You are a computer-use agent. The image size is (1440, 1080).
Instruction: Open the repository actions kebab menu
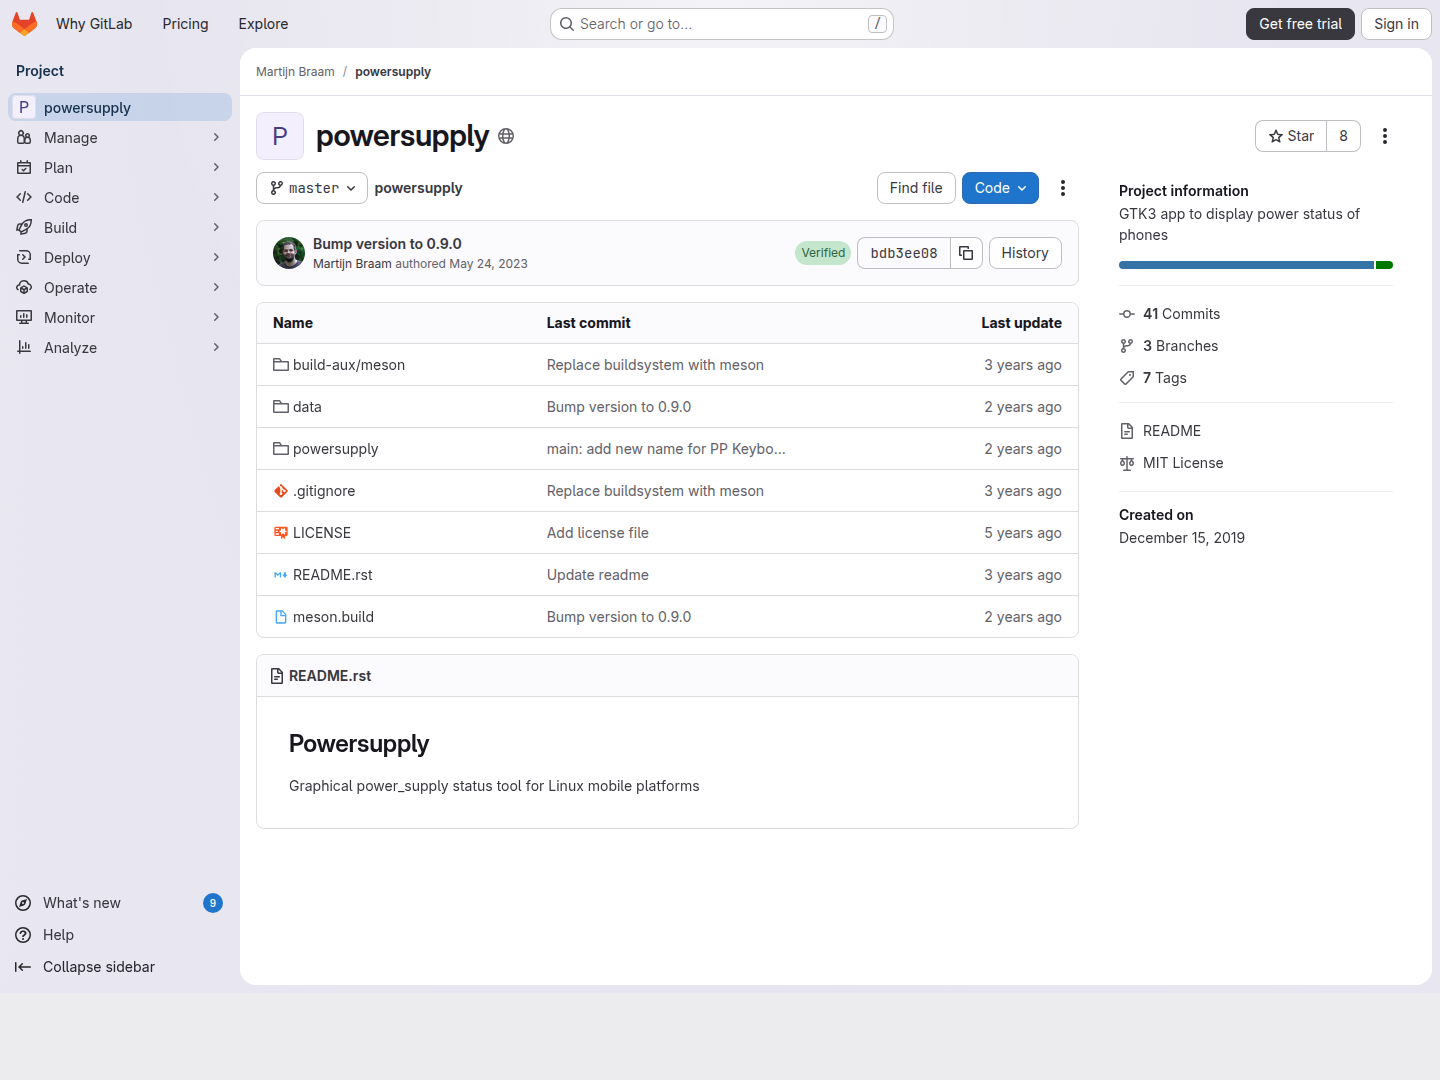[x=1063, y=188]
